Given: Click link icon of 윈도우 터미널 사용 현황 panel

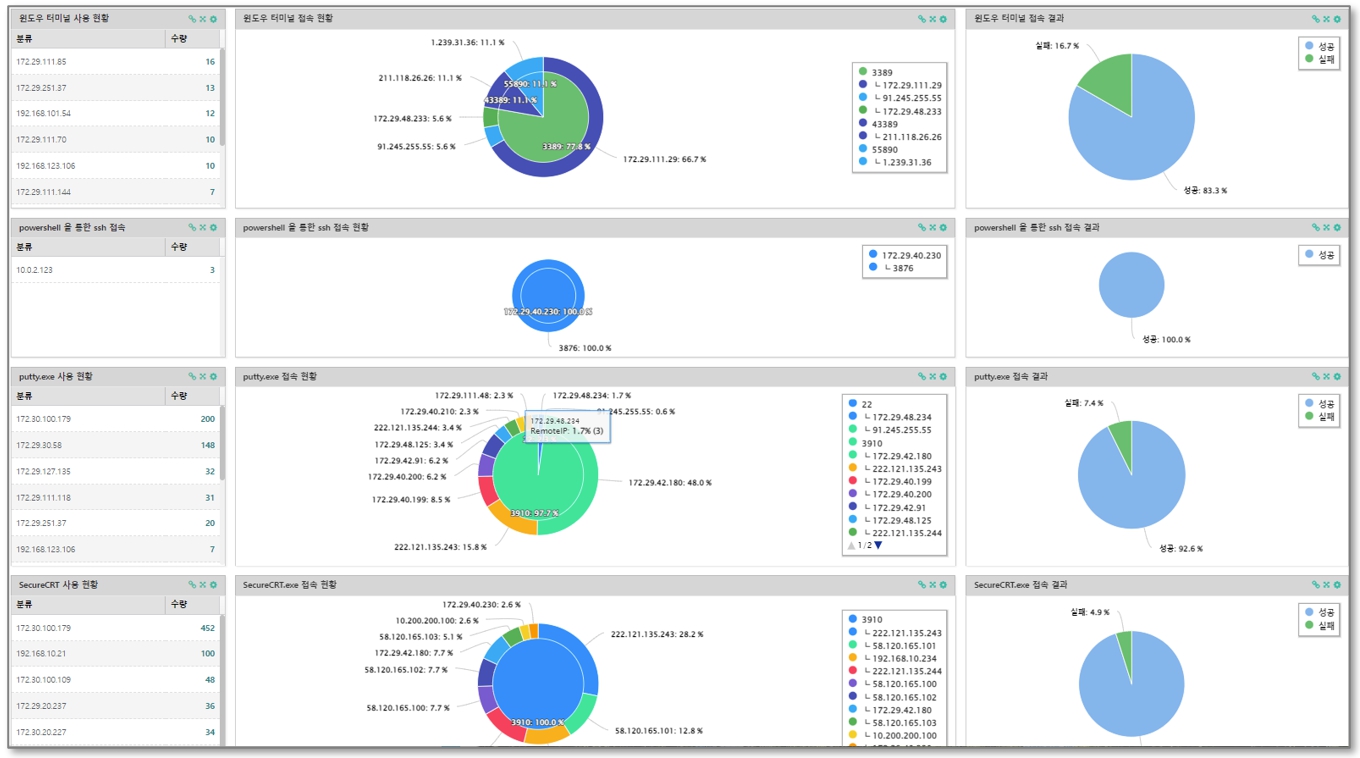Looking at the screenshot, I should 193,19.
